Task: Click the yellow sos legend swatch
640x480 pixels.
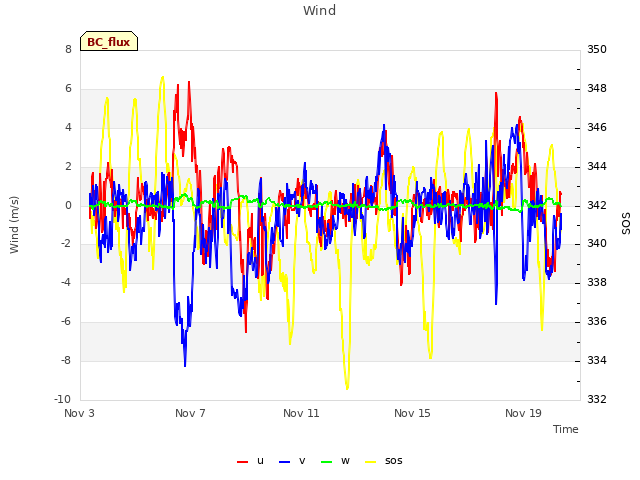Action: coord(371,462)
